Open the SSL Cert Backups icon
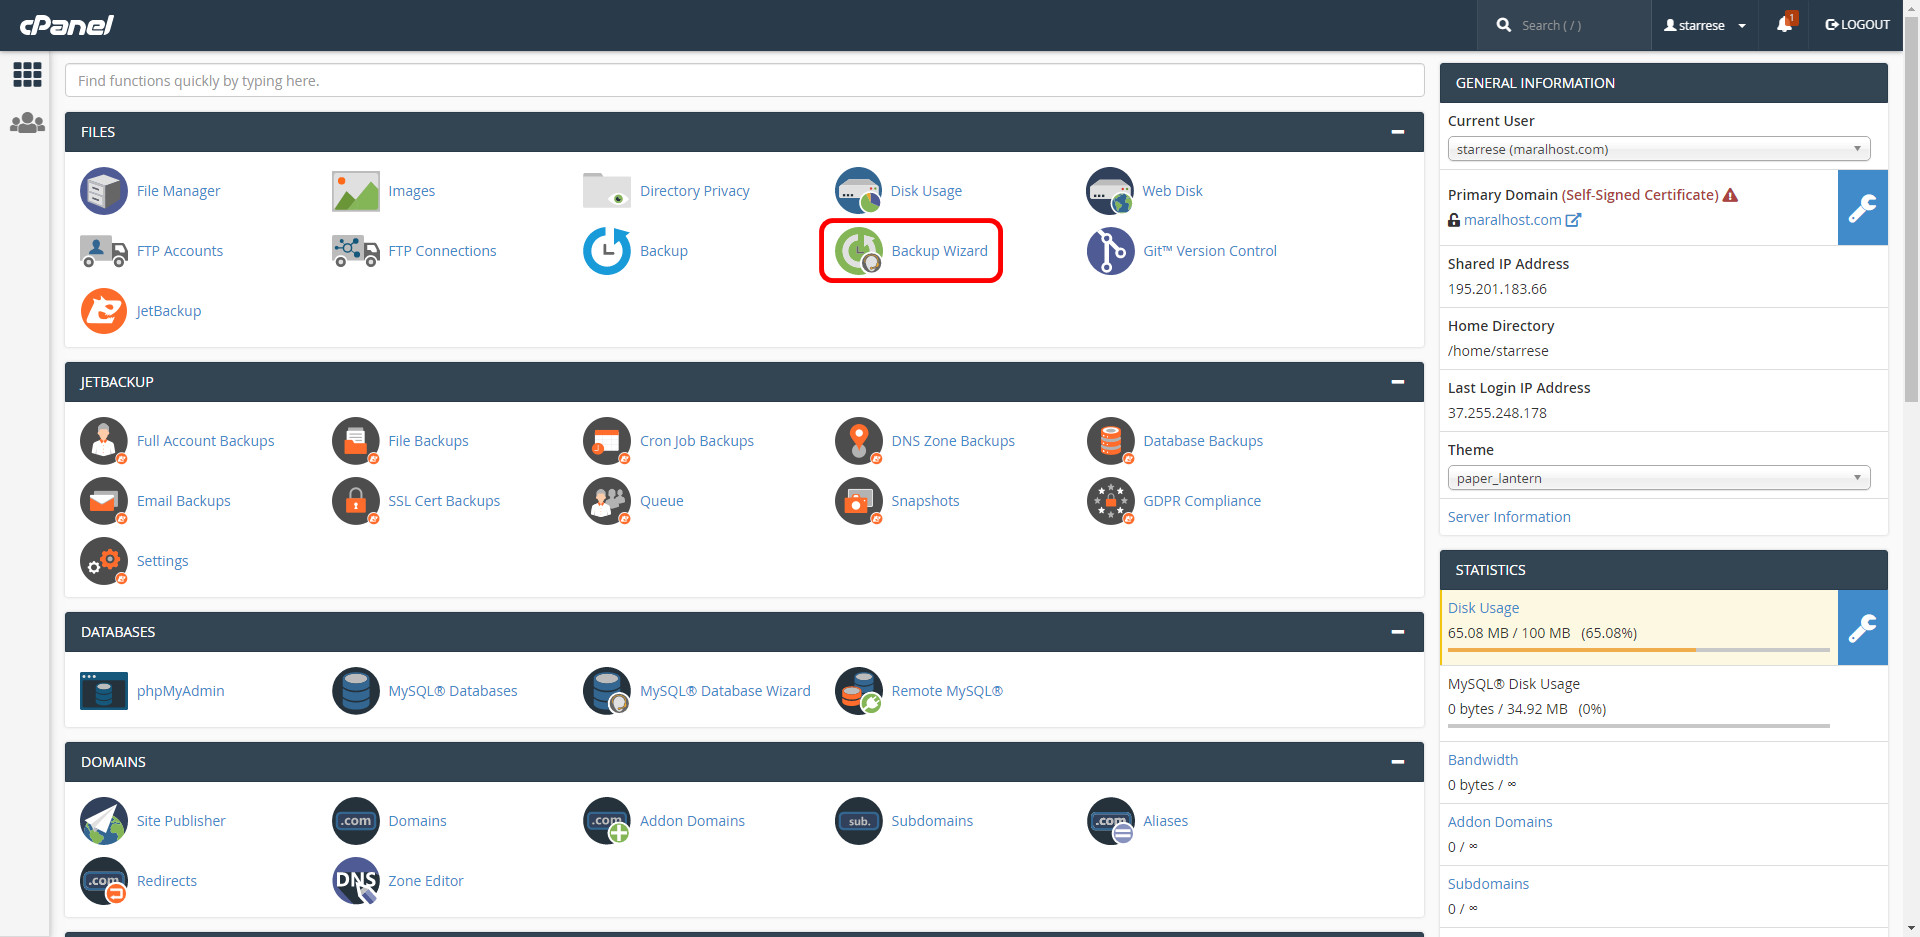Image resolution: width=1920 pixels, height=937 pixels. click(x=356, y=501)
